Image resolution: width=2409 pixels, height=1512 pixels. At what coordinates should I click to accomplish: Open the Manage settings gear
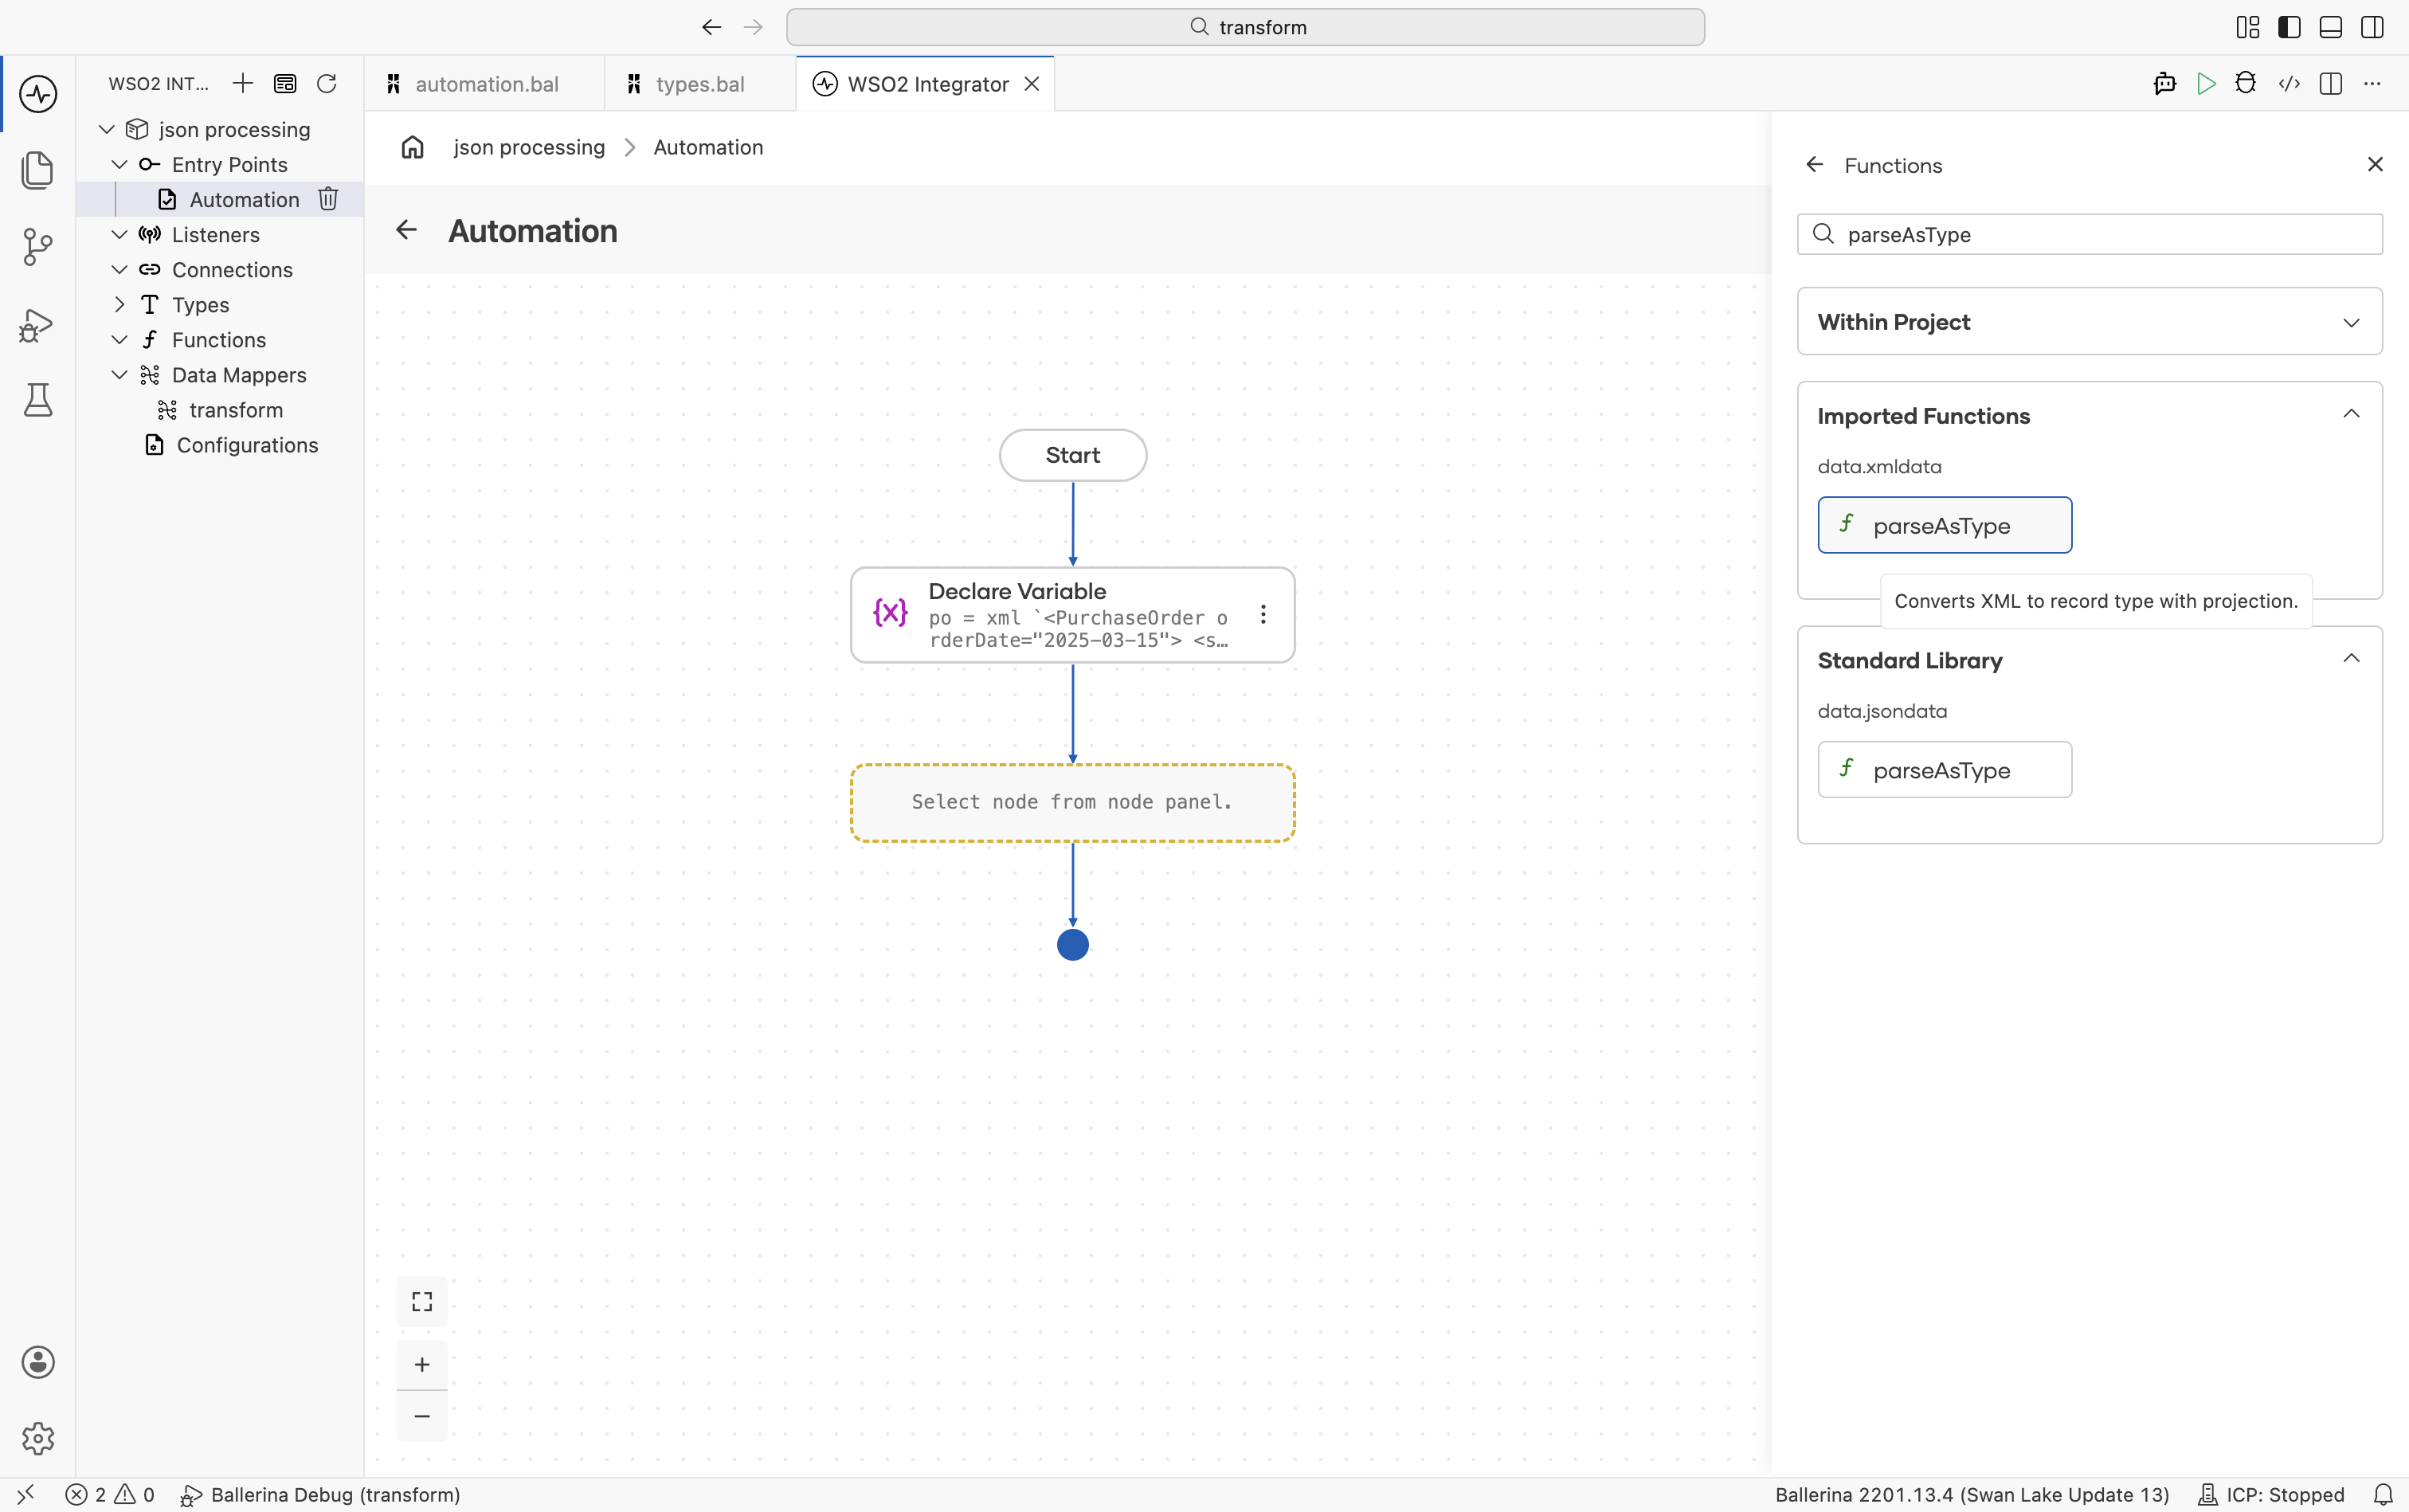click(x=38, y=1438)
